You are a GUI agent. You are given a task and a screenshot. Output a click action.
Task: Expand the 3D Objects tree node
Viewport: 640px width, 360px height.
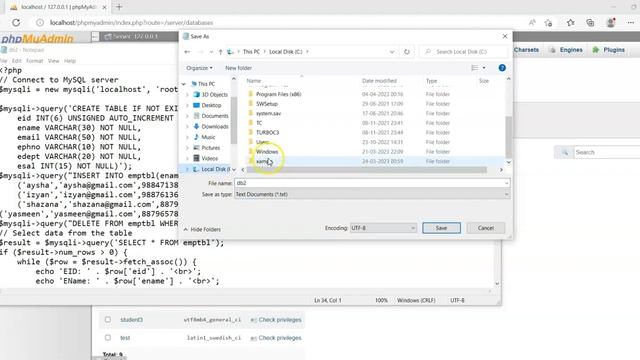(x=187, y=95)
